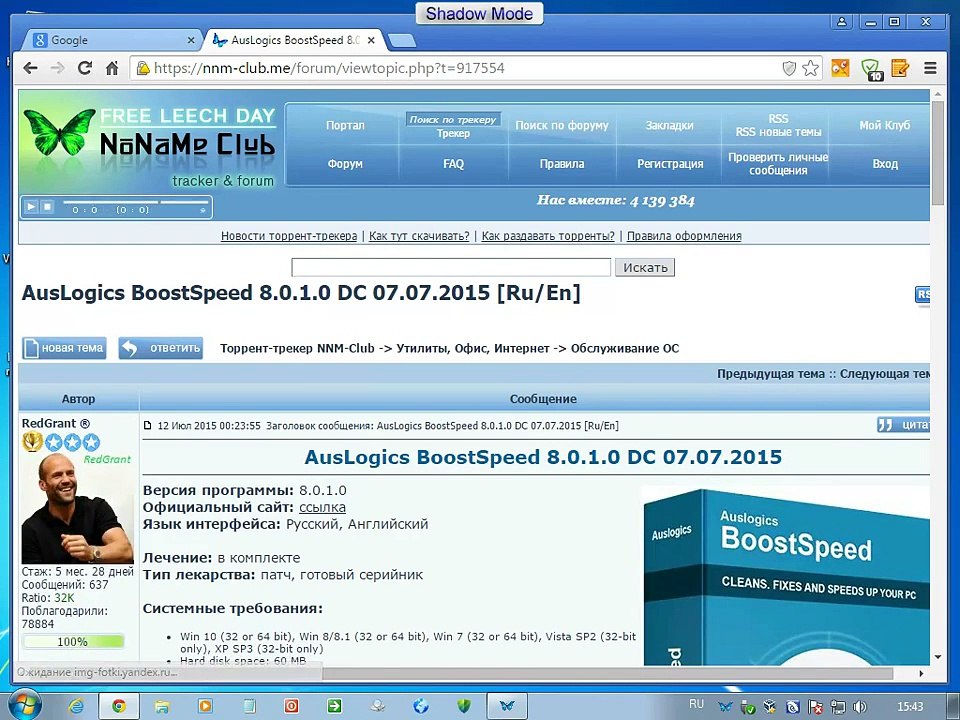Viewport: 960px width, 720px height.
Task: Open Мой Клуб menu item
Action: tap(885, 126)
